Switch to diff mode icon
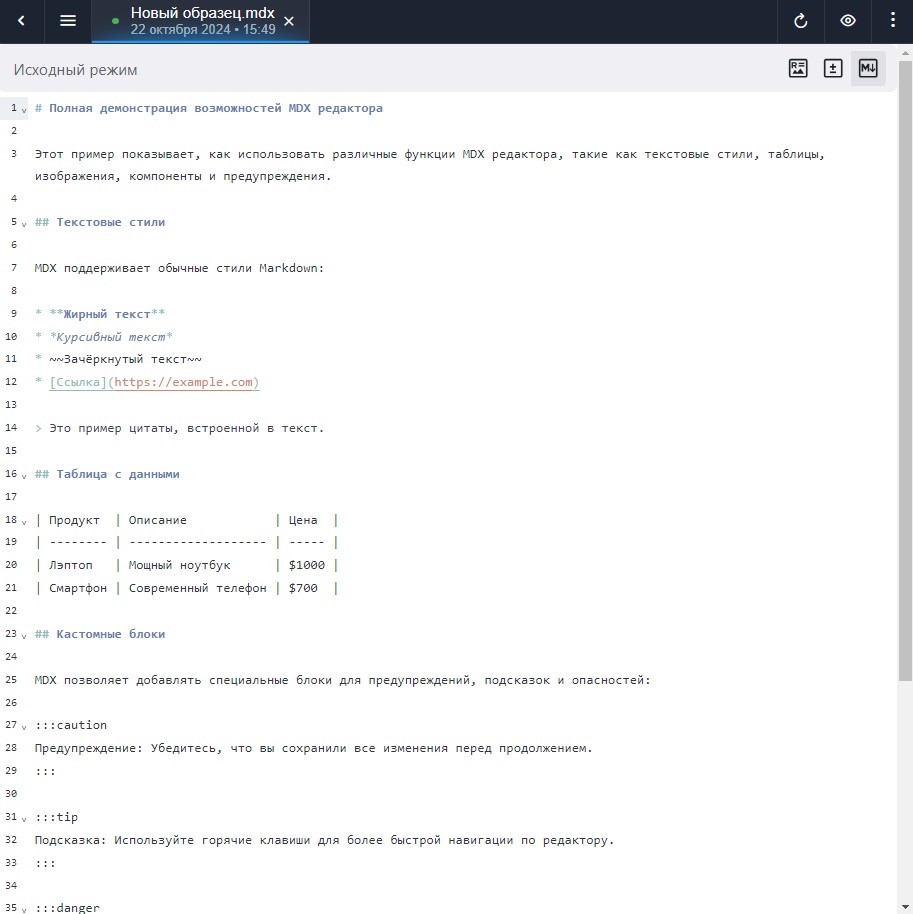Viewport: 913px width, 914px height. (833, 68)
